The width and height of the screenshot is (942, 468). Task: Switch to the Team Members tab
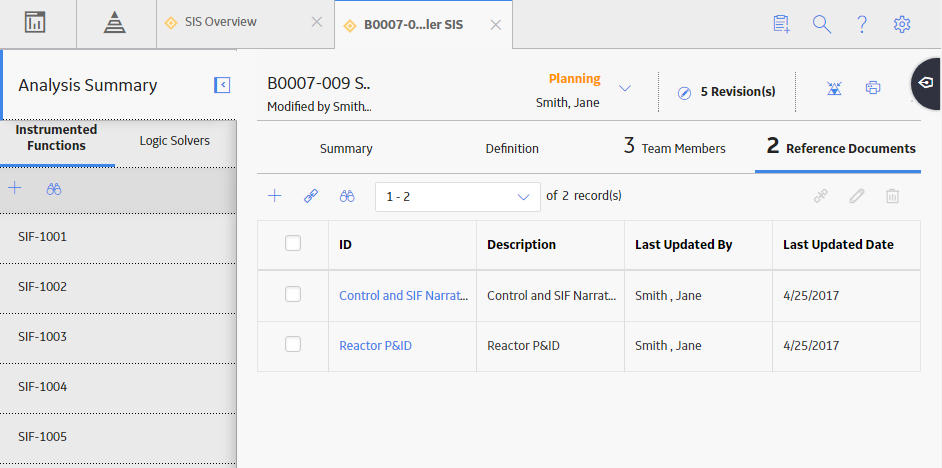[675, 147]
